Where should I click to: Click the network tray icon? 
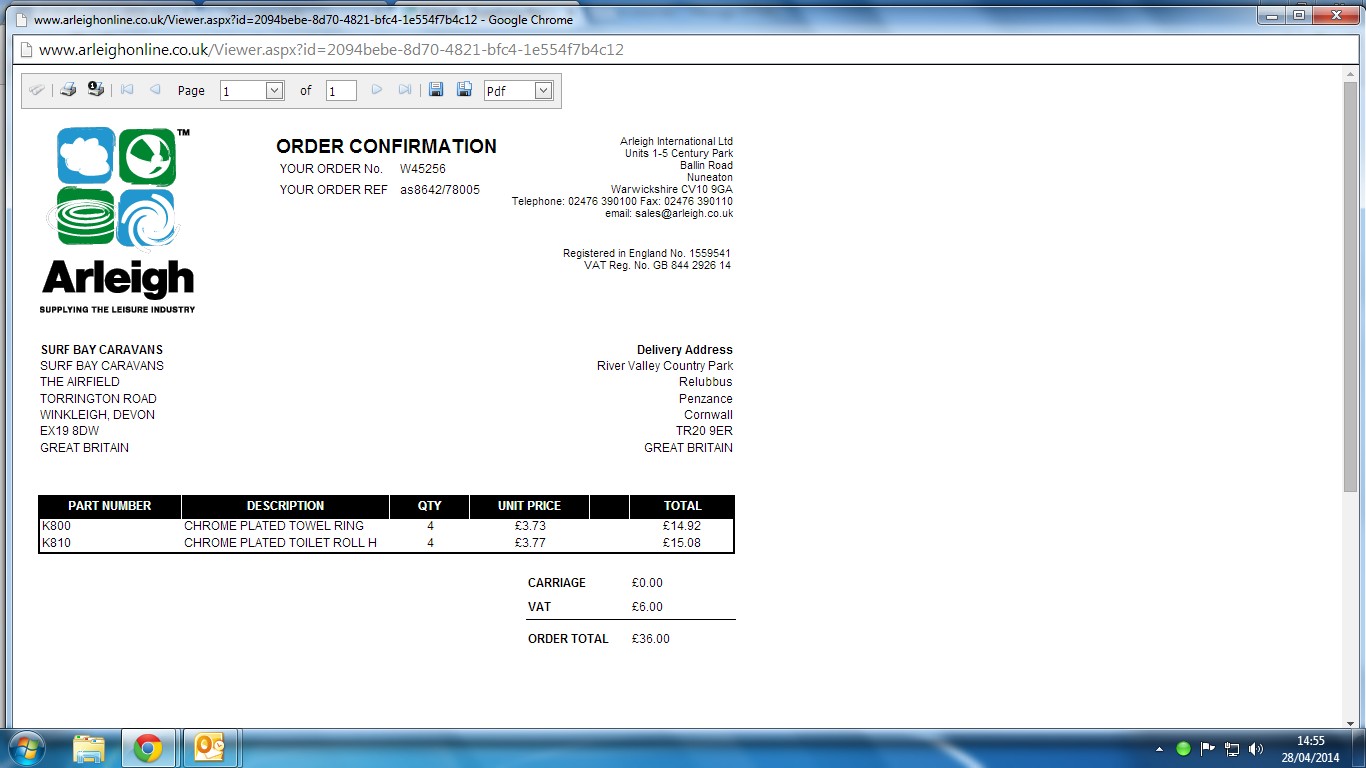tap(1232, 749)
